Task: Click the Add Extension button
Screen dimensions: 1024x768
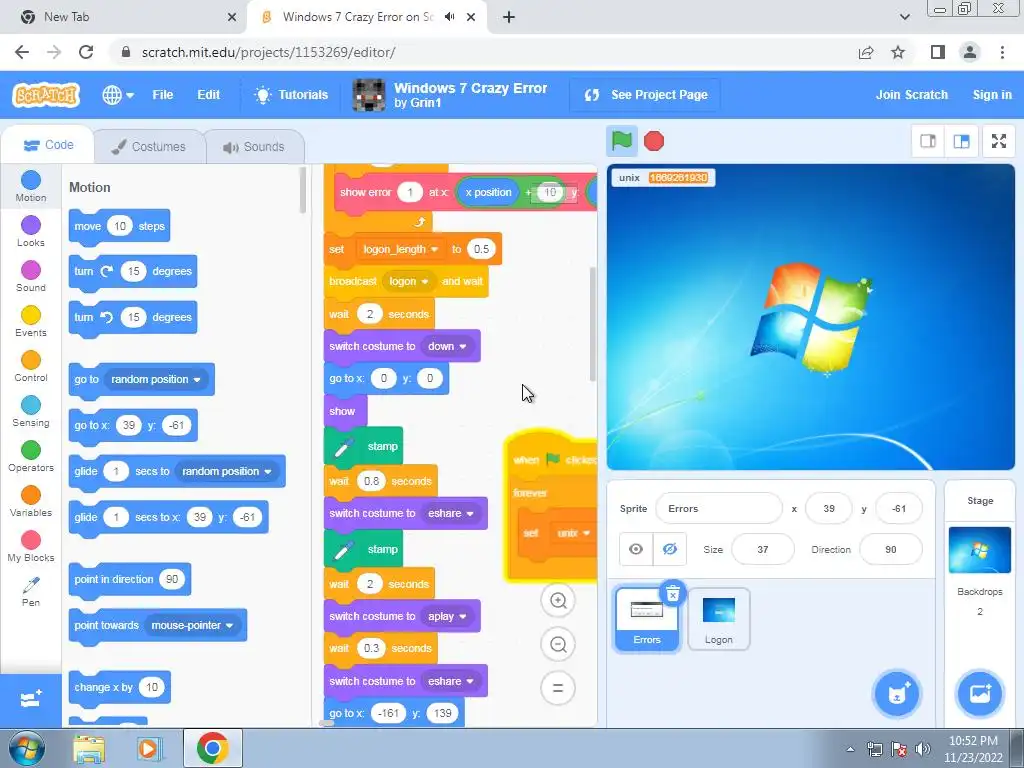Action: 31,700
